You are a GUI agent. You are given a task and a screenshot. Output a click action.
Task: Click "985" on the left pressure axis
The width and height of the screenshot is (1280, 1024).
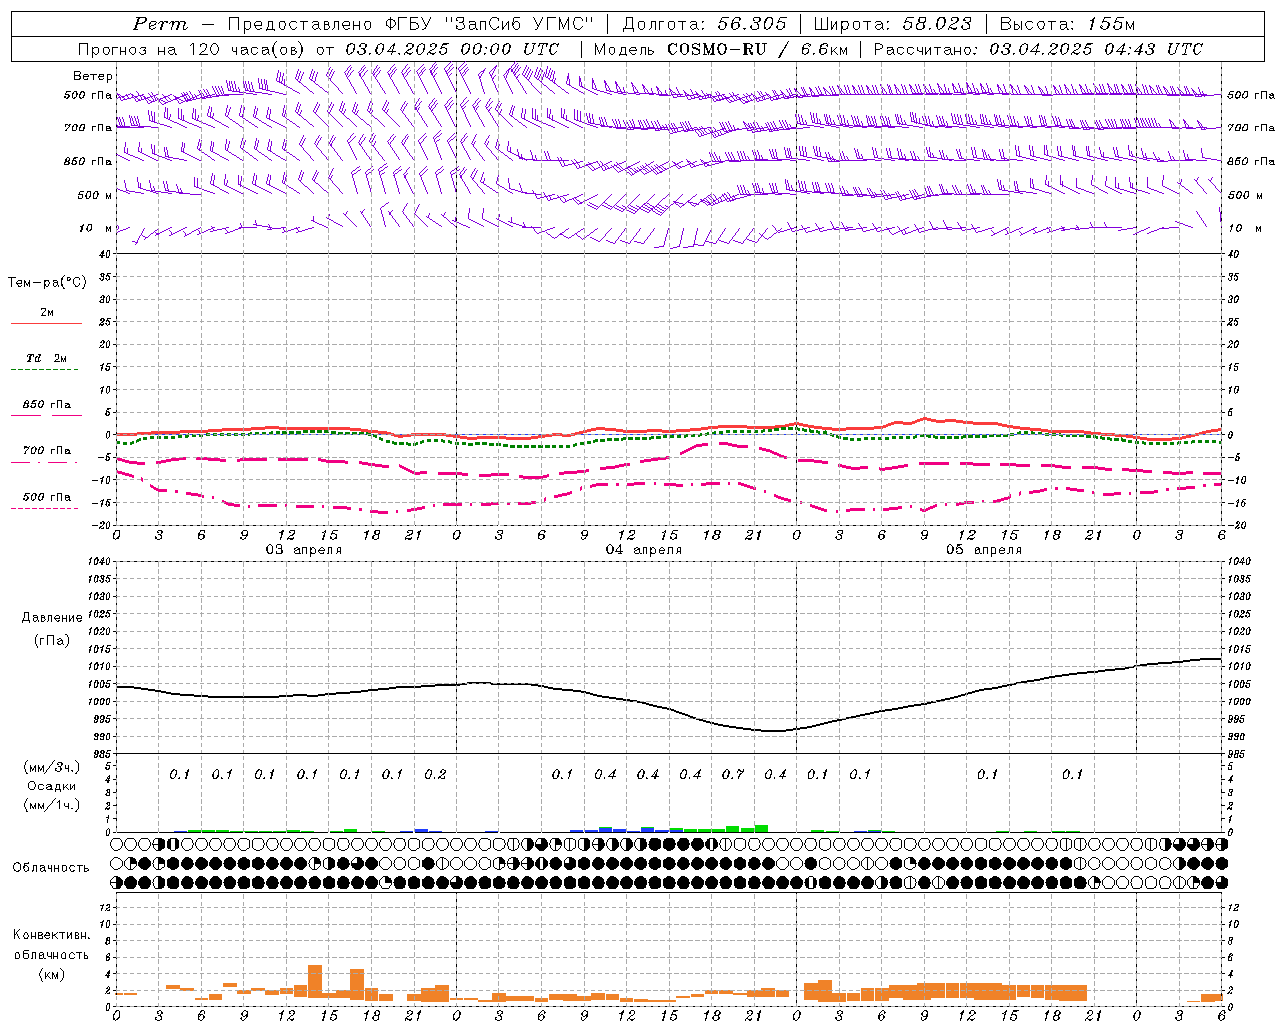[x=102, y=754]
